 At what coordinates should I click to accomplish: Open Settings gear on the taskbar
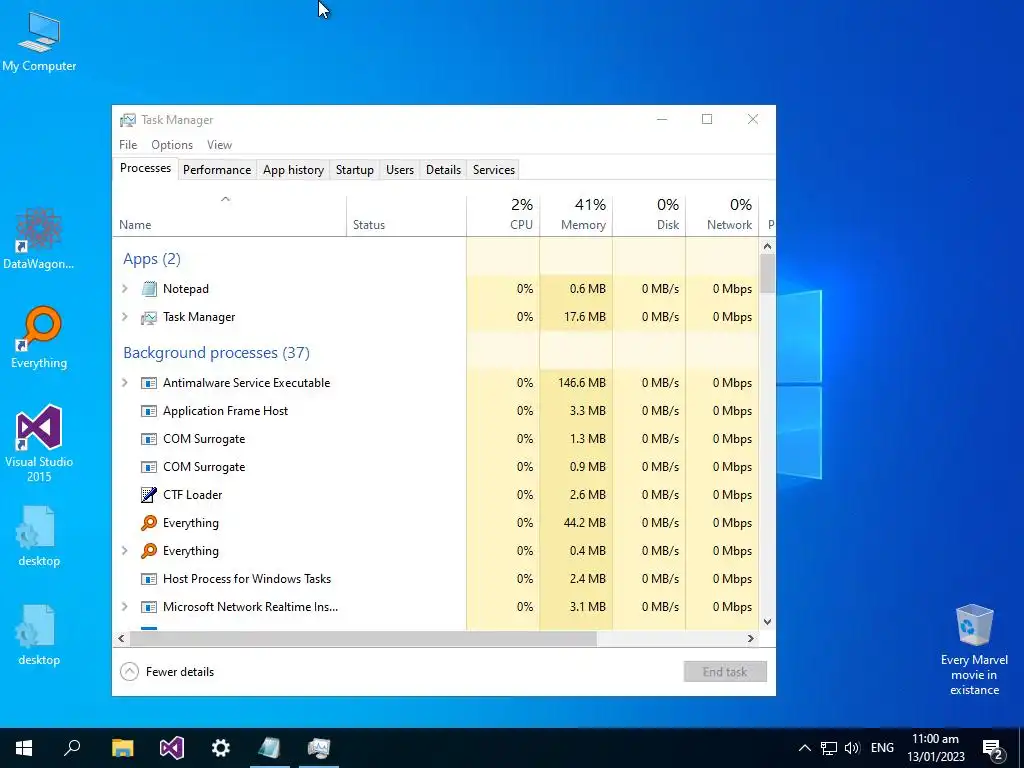[221, 748]
